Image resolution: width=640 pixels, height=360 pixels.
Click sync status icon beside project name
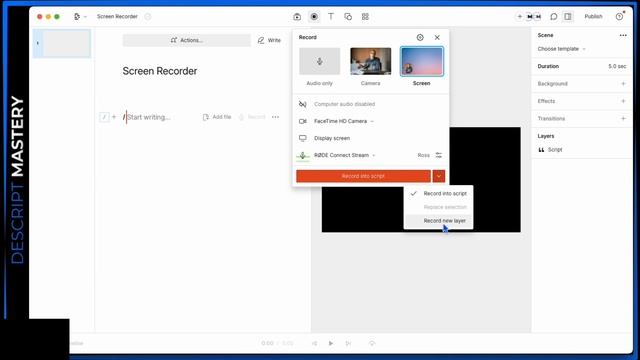(x=148, y=17)
